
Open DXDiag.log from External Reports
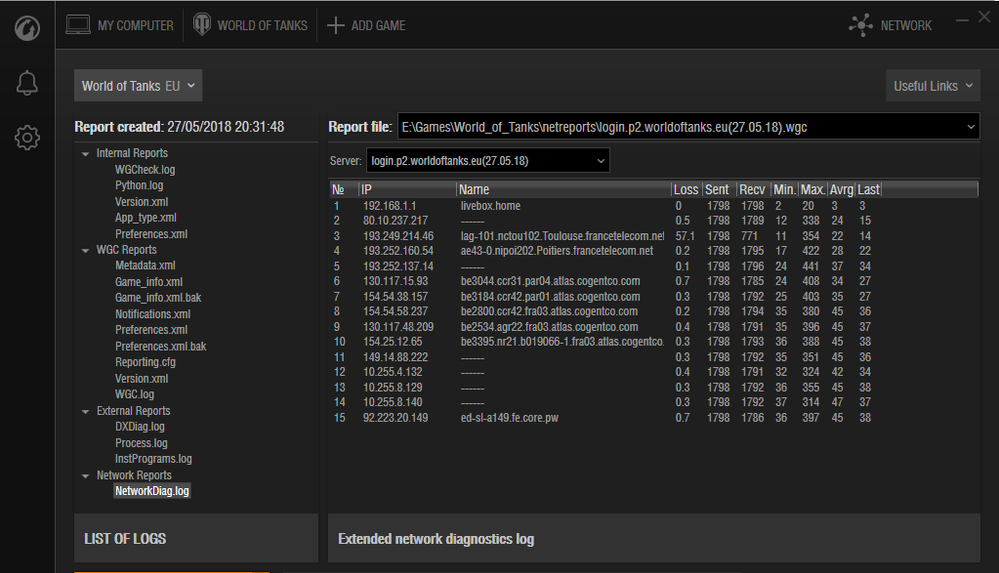(x=139, y=427)
